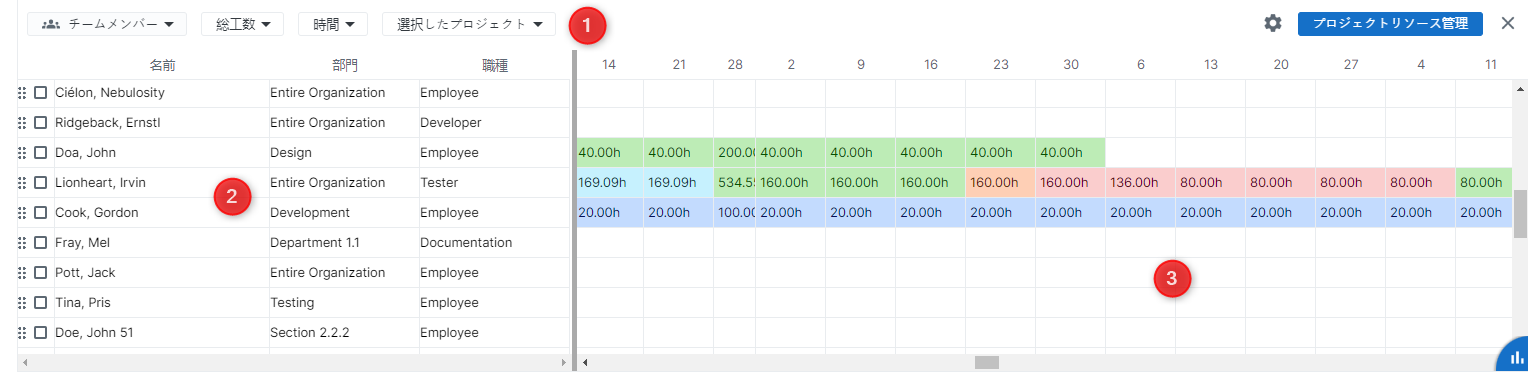Image resolution: width=1528 pixels, height=373 pixels.
Task: Grab the drag handle beside Doa, John
Action: click(22, 153)
